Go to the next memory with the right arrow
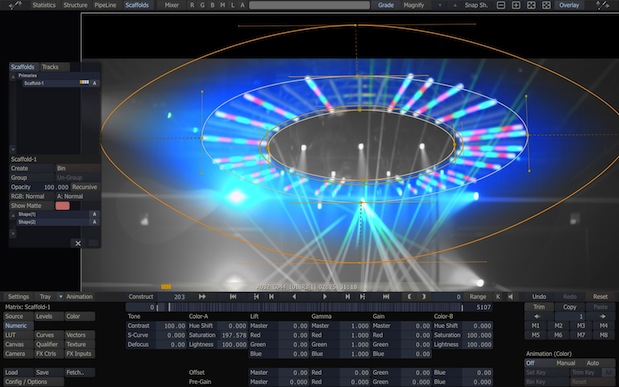The height and width of the screenshot is (387, 619). (602, 316)
